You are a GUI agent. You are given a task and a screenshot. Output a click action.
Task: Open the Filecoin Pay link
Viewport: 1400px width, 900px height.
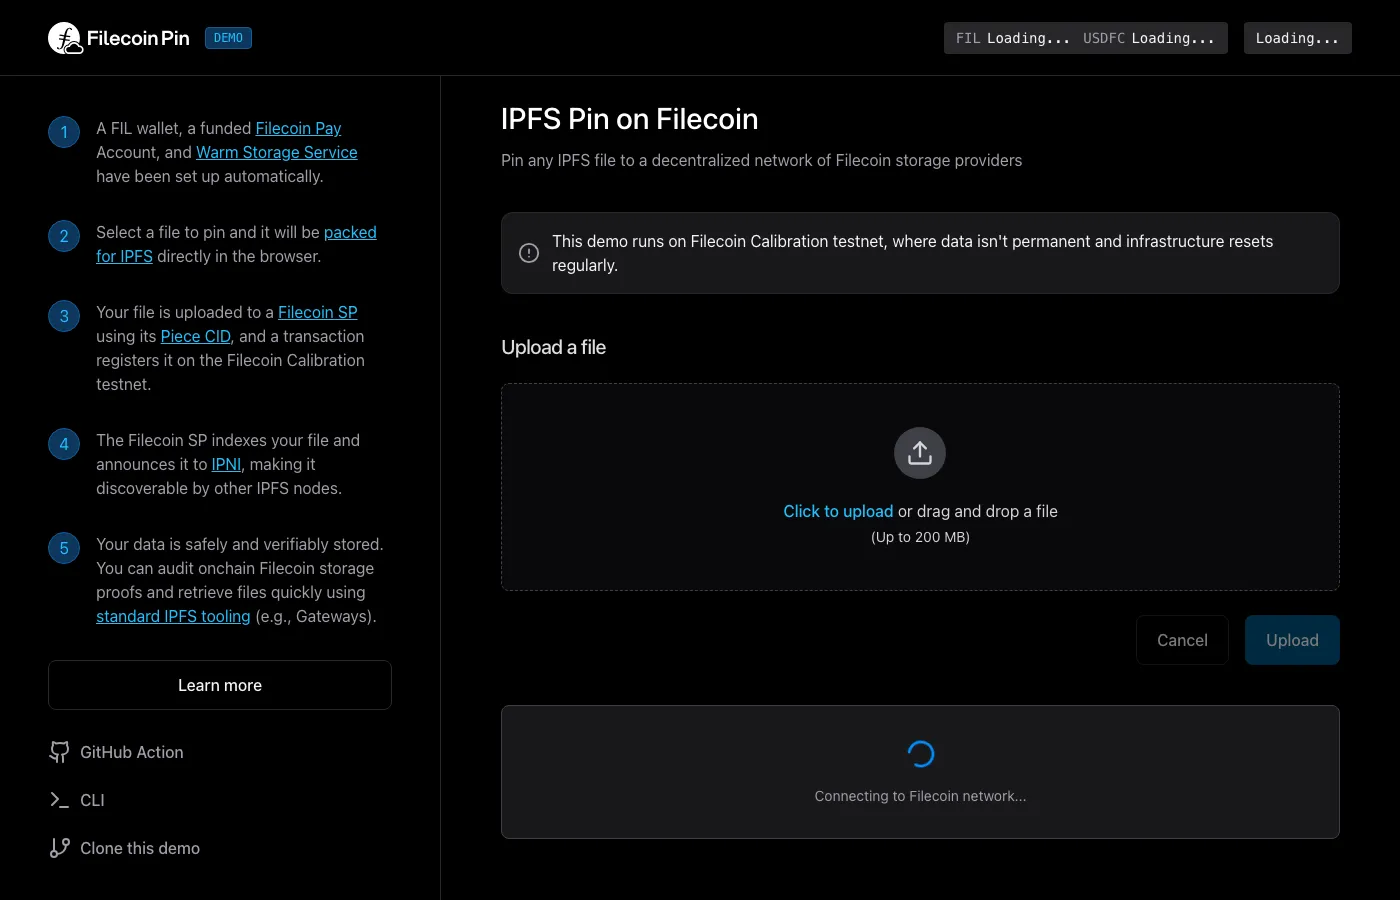click(x=298, y=128)
